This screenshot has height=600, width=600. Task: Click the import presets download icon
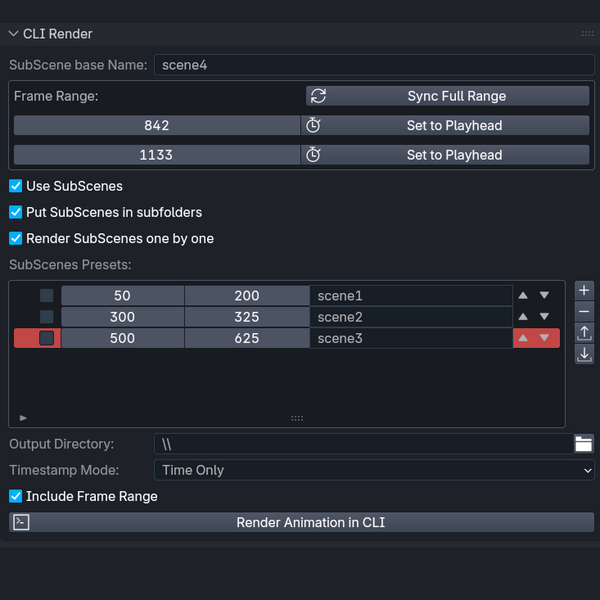coord(584,354)
